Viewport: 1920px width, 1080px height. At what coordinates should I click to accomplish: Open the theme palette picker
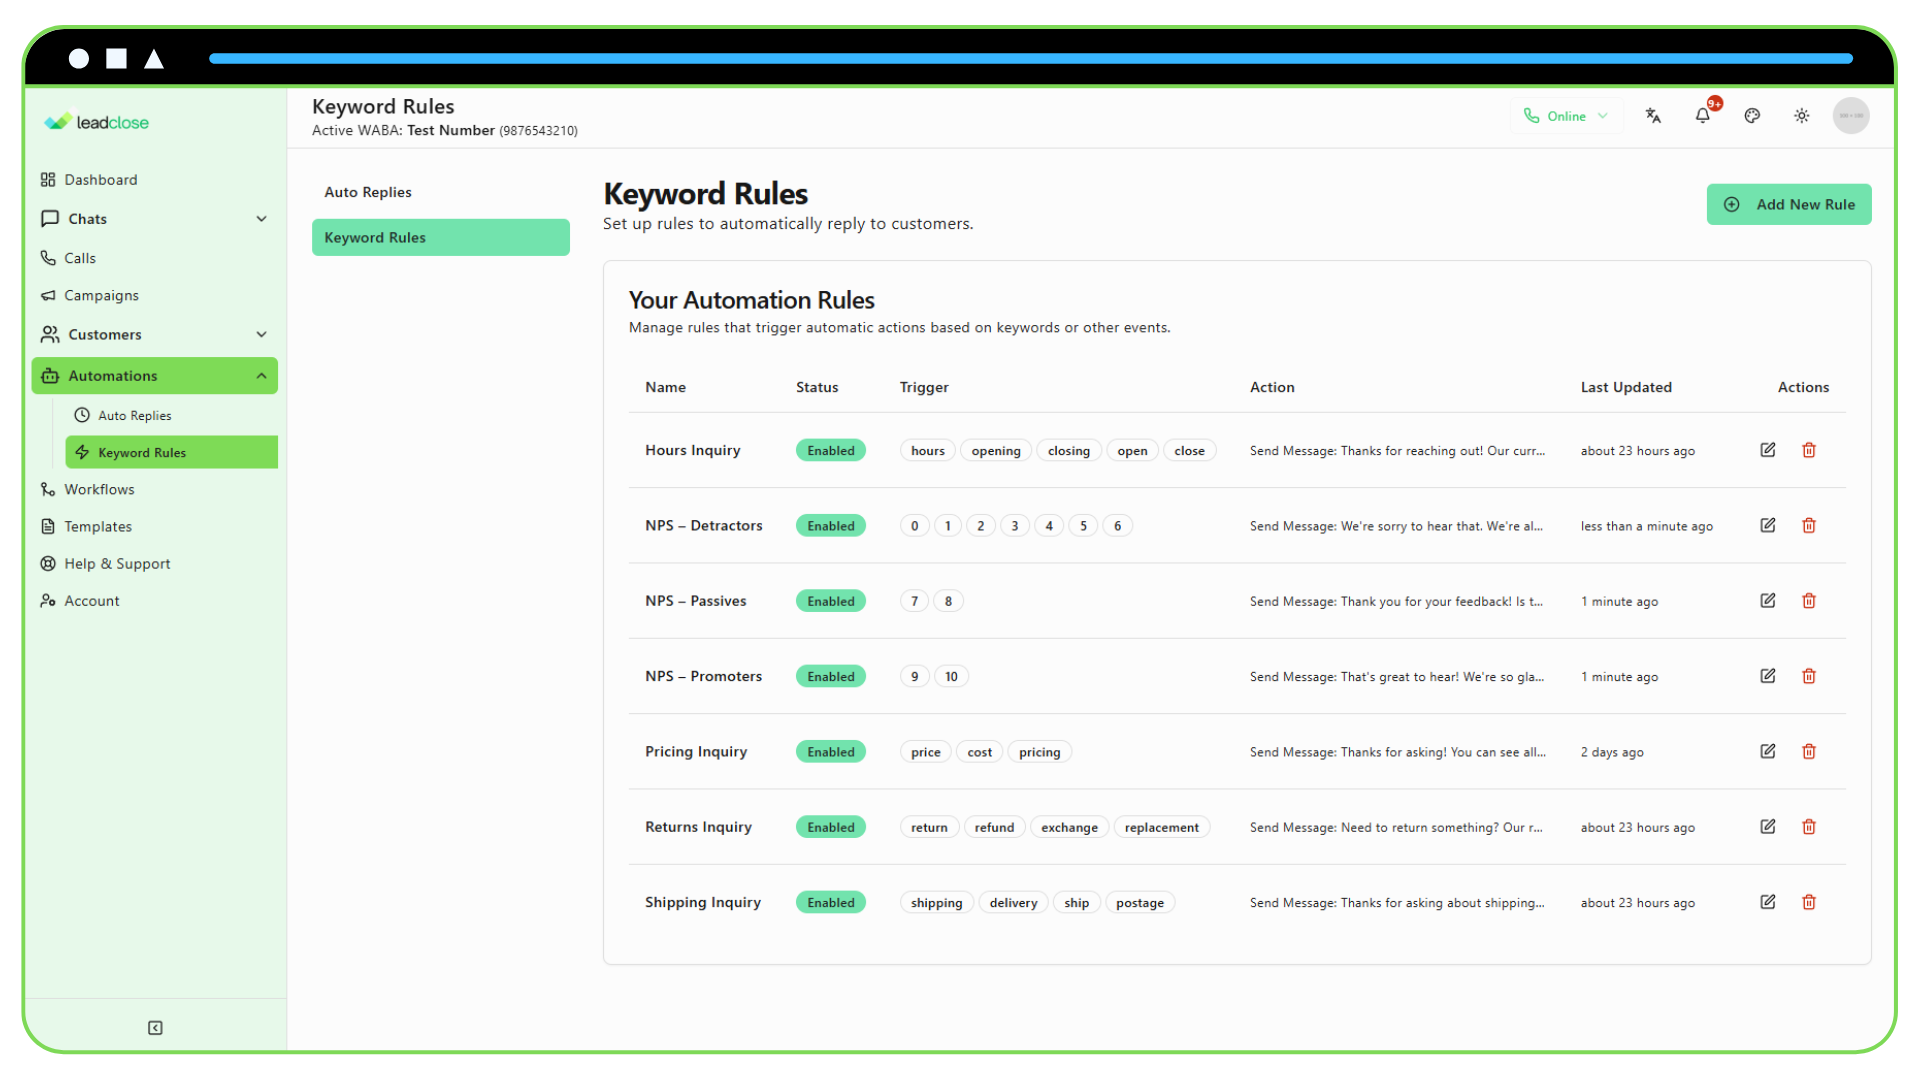(1752, 115)
